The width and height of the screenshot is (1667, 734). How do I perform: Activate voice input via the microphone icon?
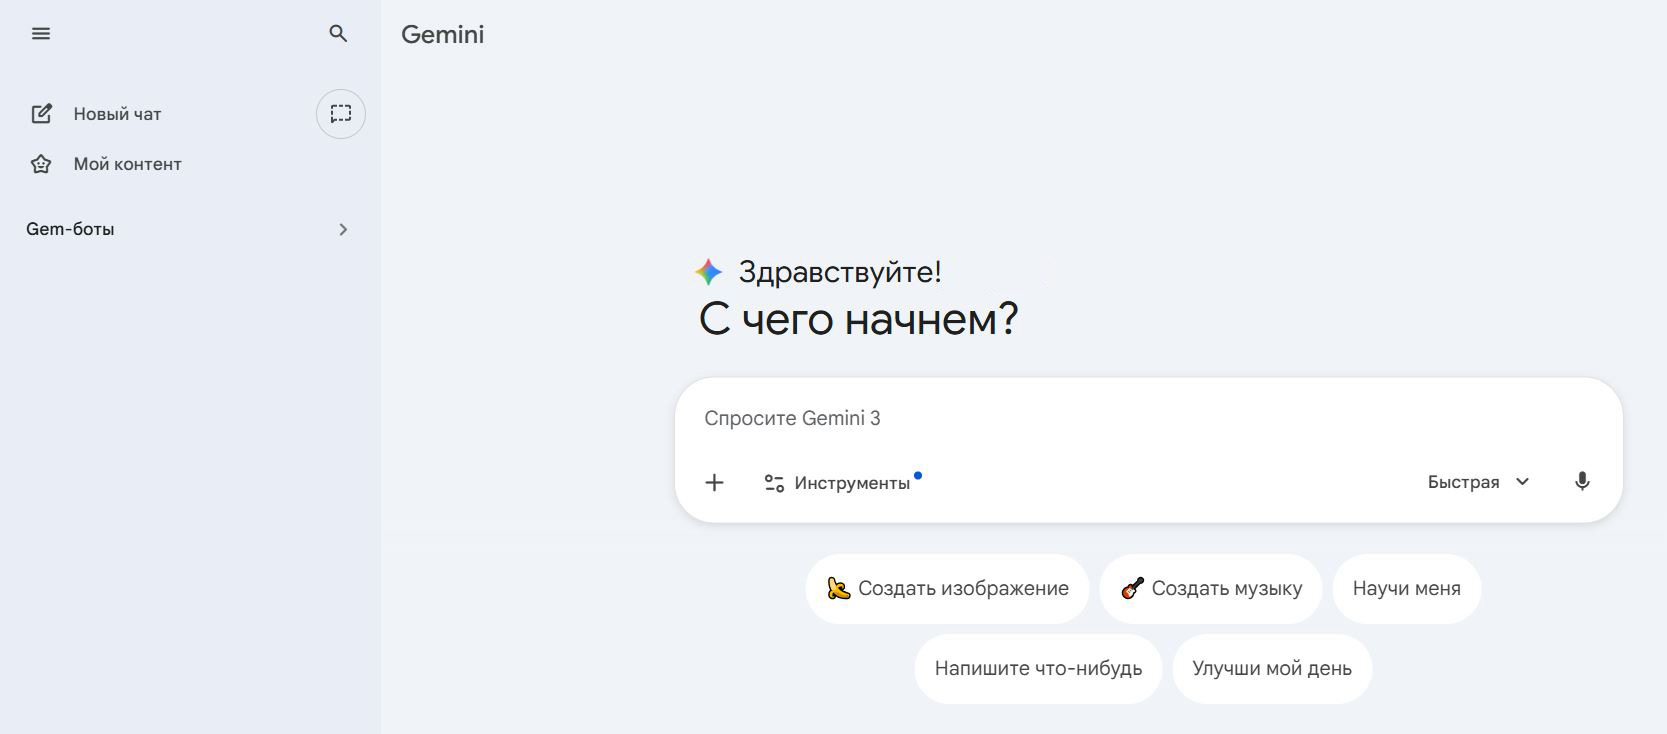click(x=1583, y=481)
